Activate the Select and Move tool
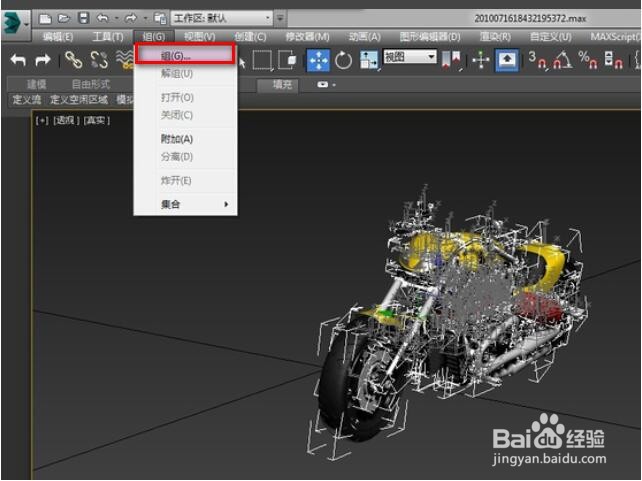 (318, 60)
